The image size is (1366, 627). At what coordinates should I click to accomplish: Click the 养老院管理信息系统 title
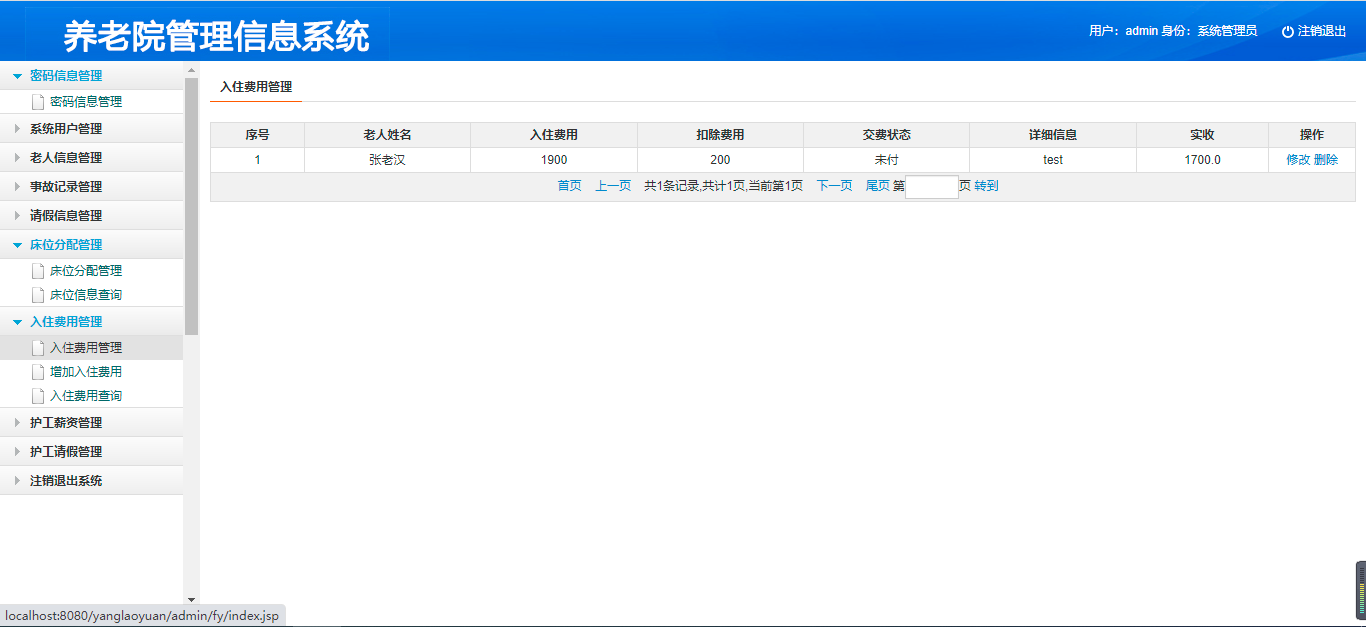click(216, 36)
